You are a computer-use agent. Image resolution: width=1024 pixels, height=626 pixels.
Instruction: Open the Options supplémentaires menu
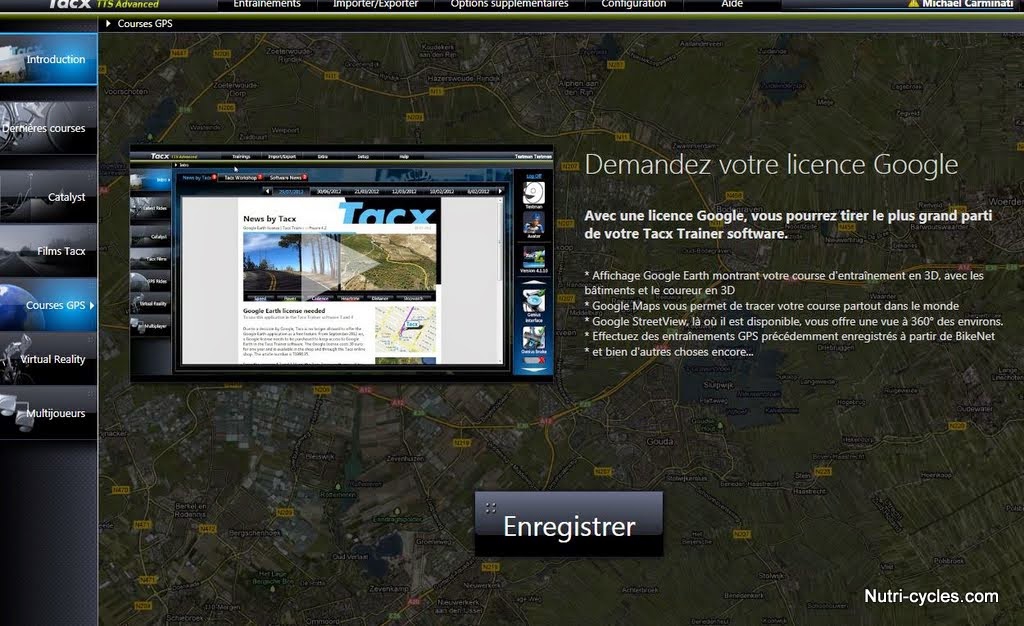pyautogui.click(x=509, y=4)
